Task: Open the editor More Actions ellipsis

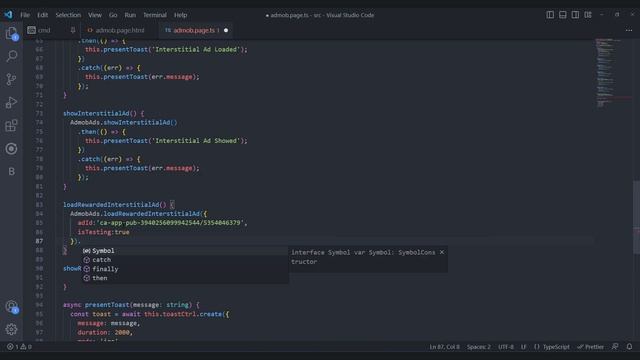Action: pyautogui.click(x=629, y=30)
